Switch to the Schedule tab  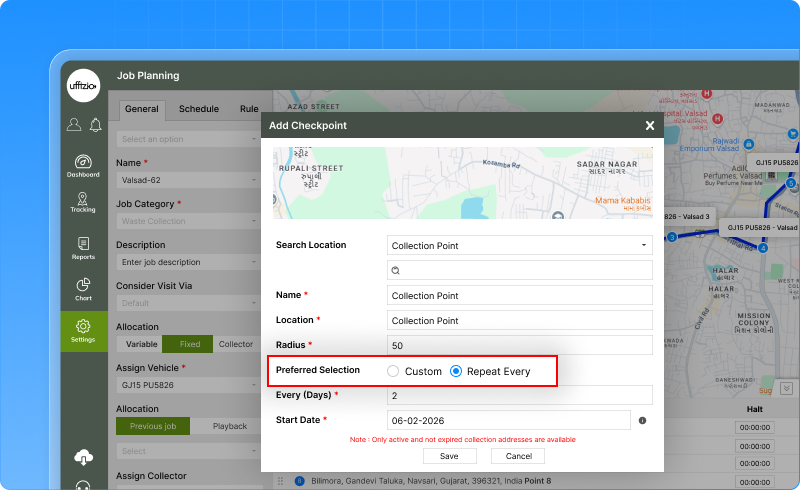click(x=199, y=109)
